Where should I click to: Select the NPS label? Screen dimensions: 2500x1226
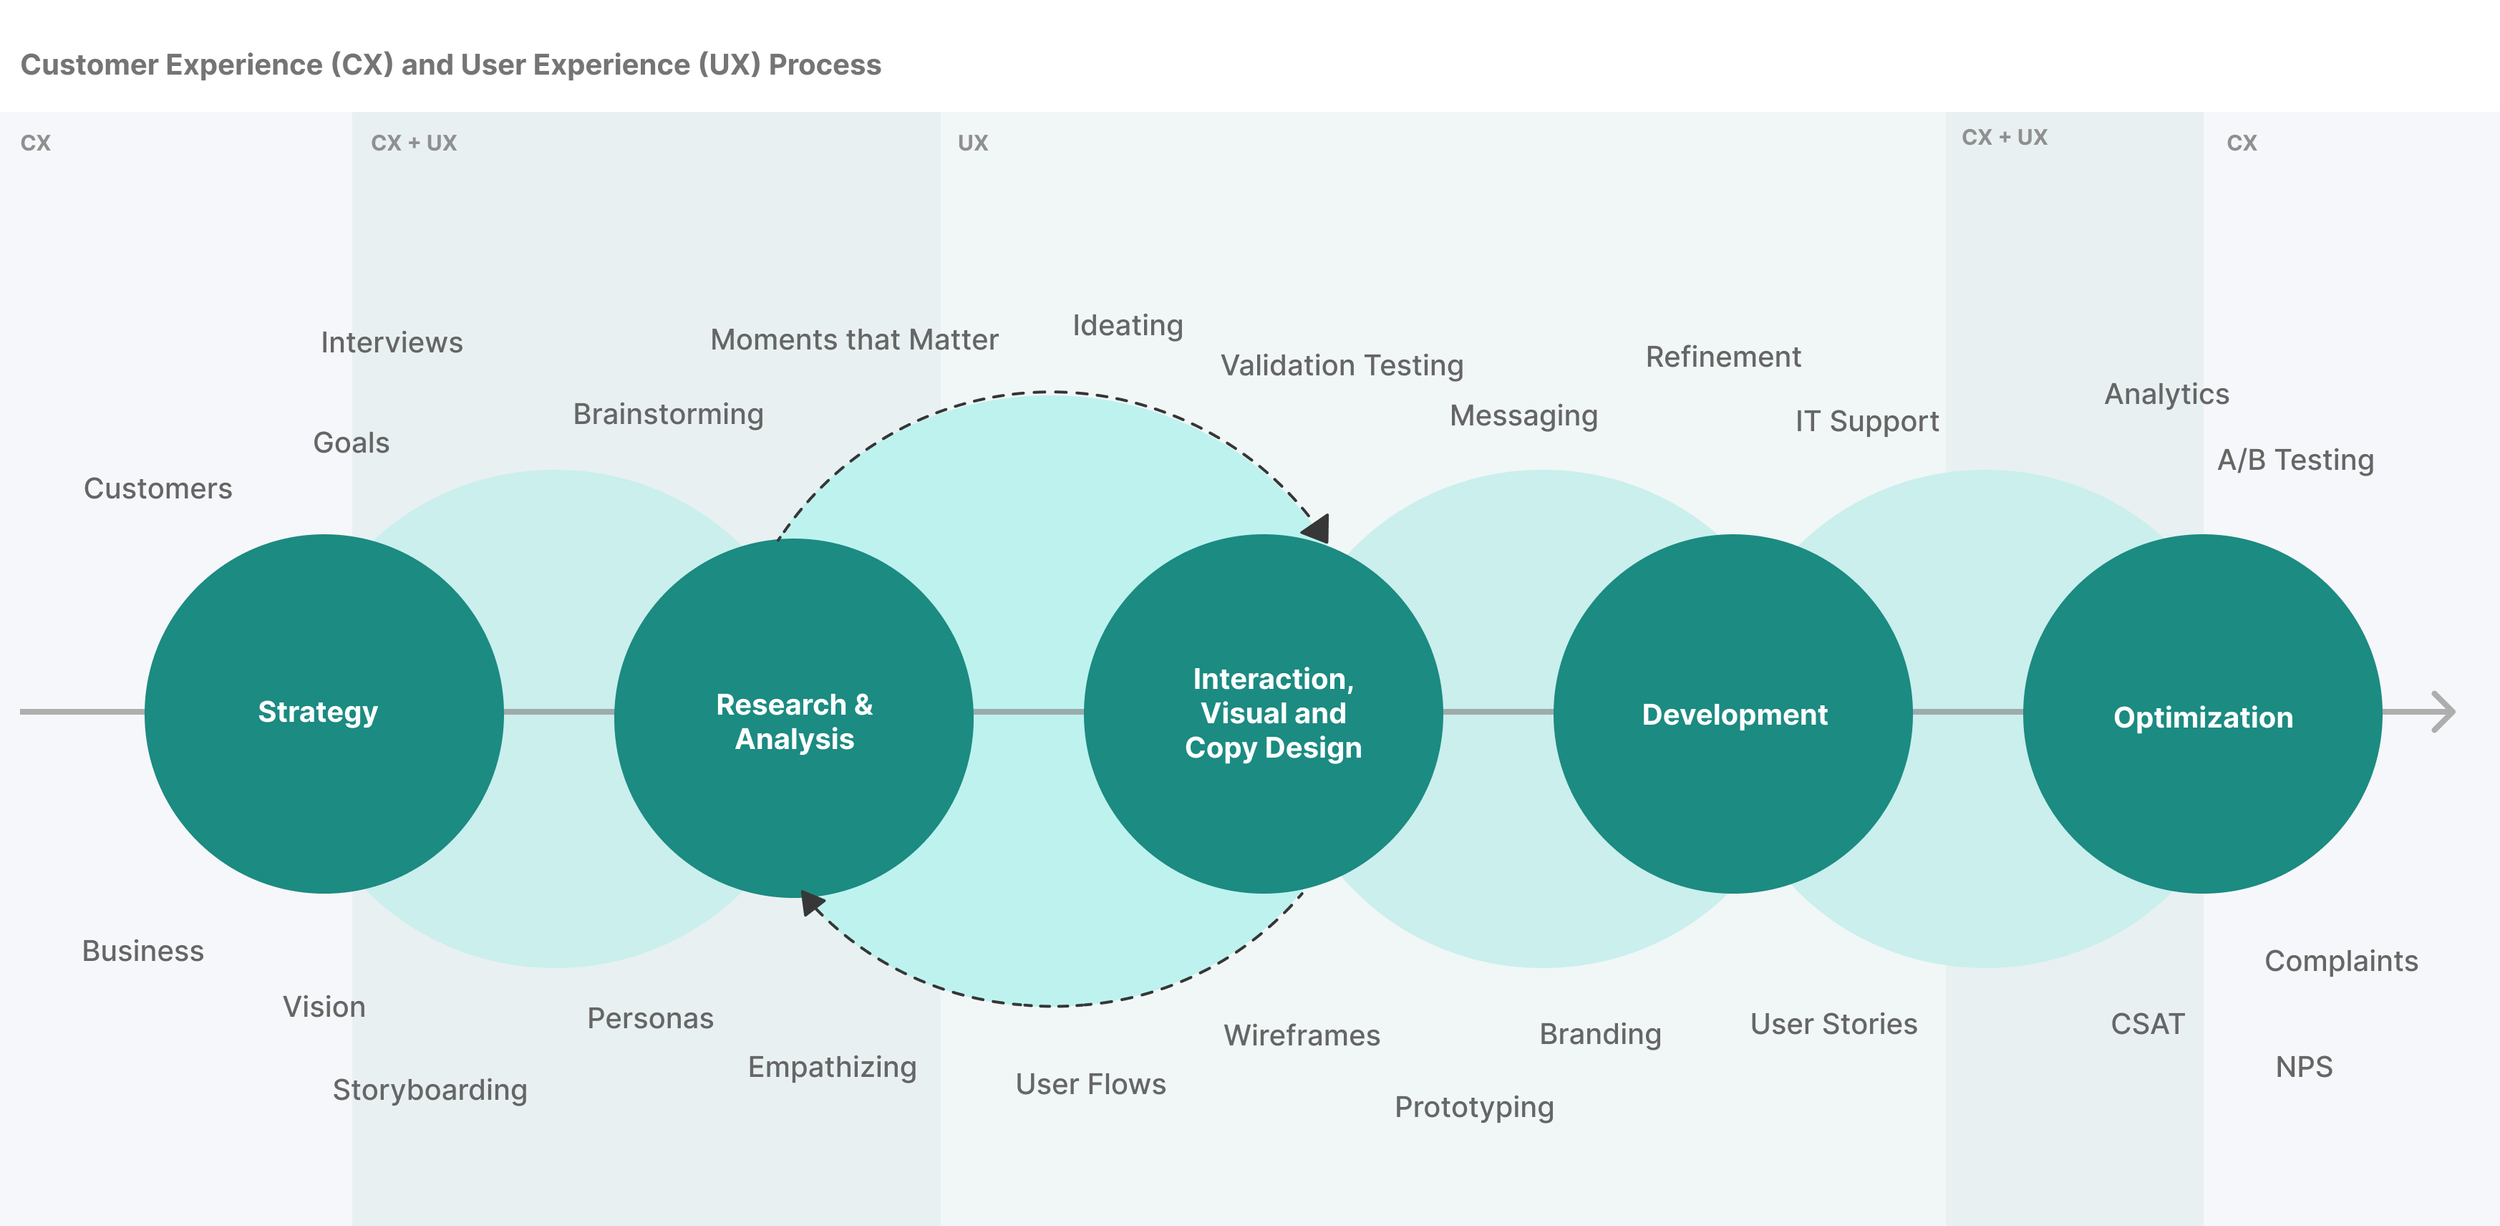point(2303,1067)
